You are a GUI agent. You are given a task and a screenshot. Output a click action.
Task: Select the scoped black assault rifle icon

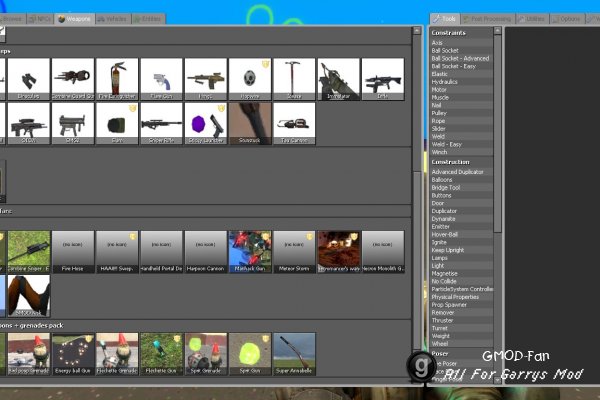coord(29,124)
